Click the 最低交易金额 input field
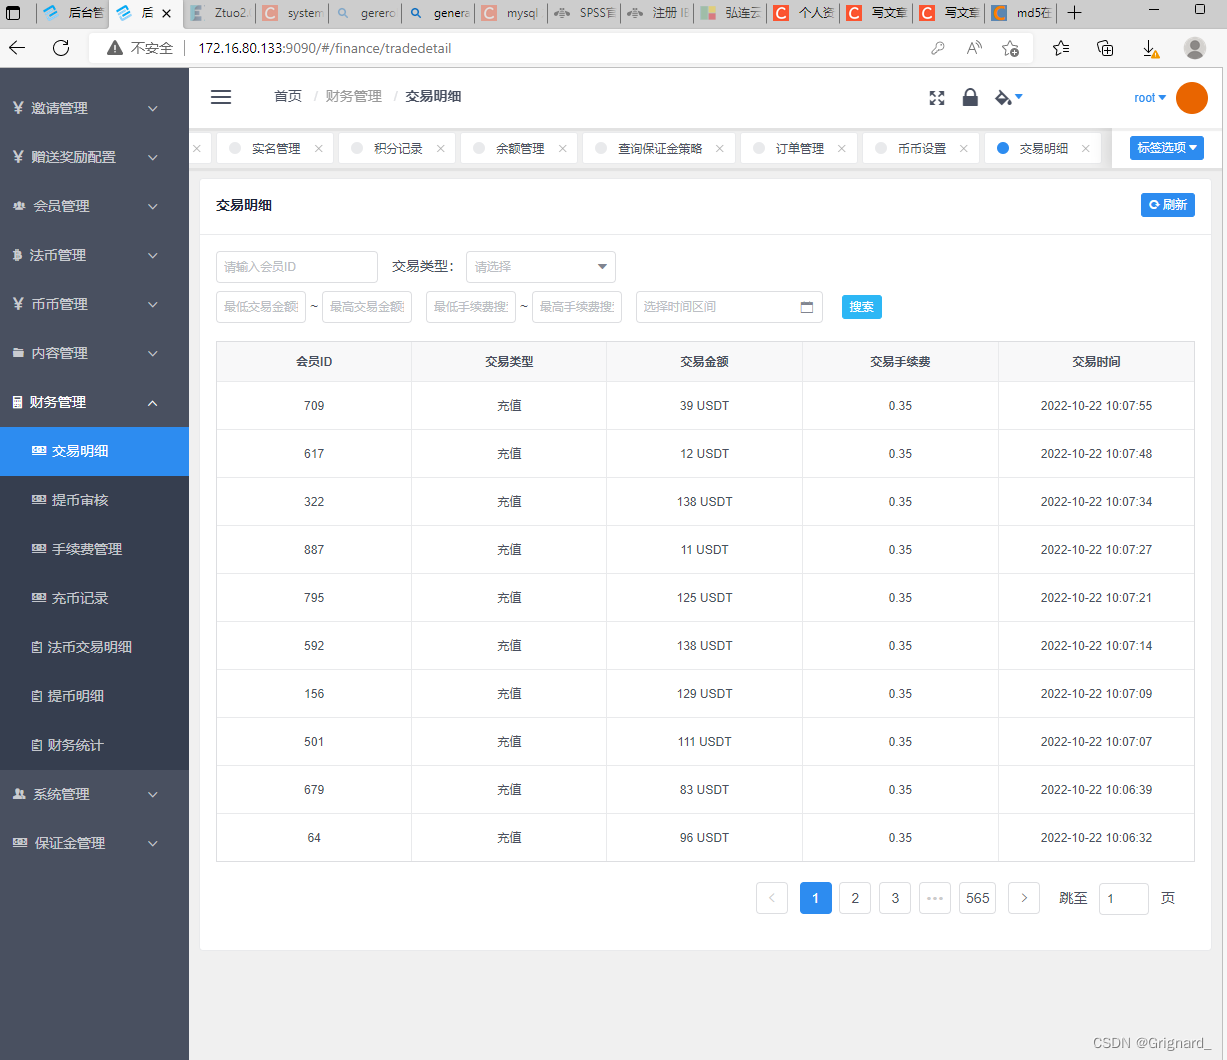1227x1060 pixels. point(261,307)
